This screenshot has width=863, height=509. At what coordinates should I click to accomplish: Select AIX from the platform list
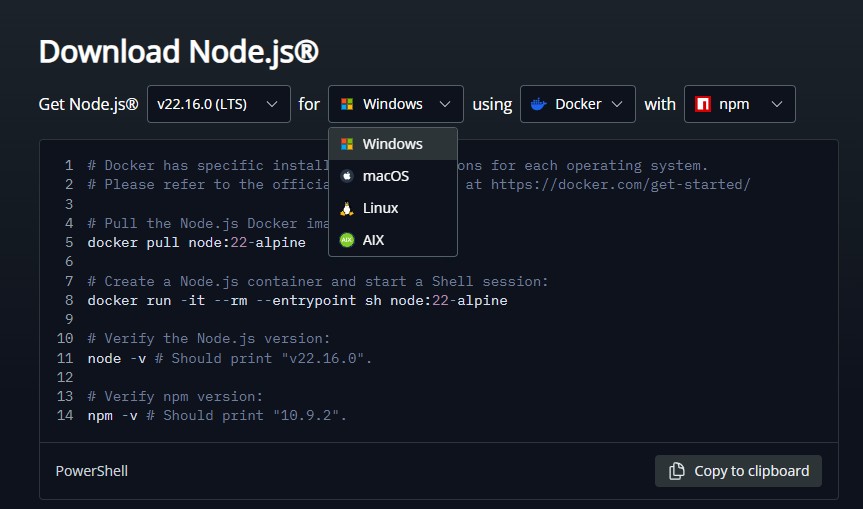374,240
